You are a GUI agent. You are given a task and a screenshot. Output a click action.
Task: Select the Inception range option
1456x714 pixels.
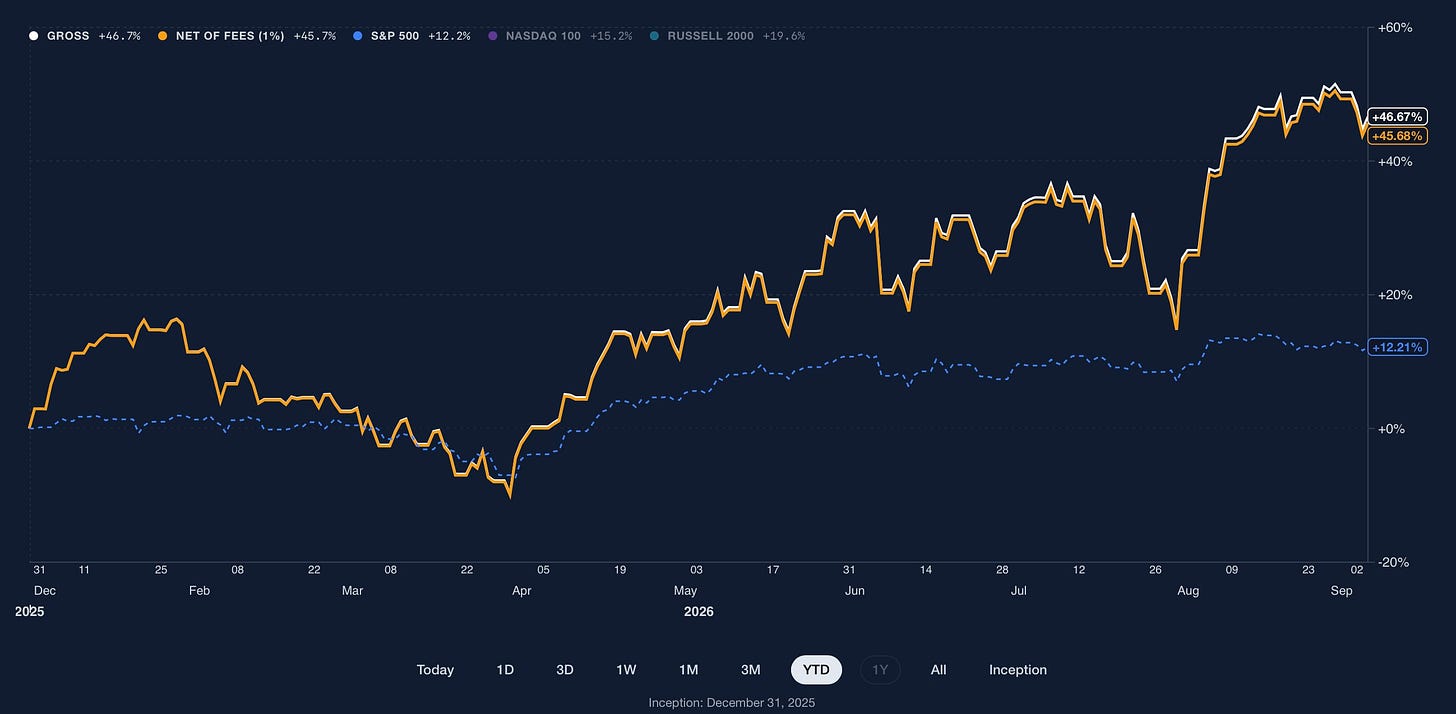1018,670
